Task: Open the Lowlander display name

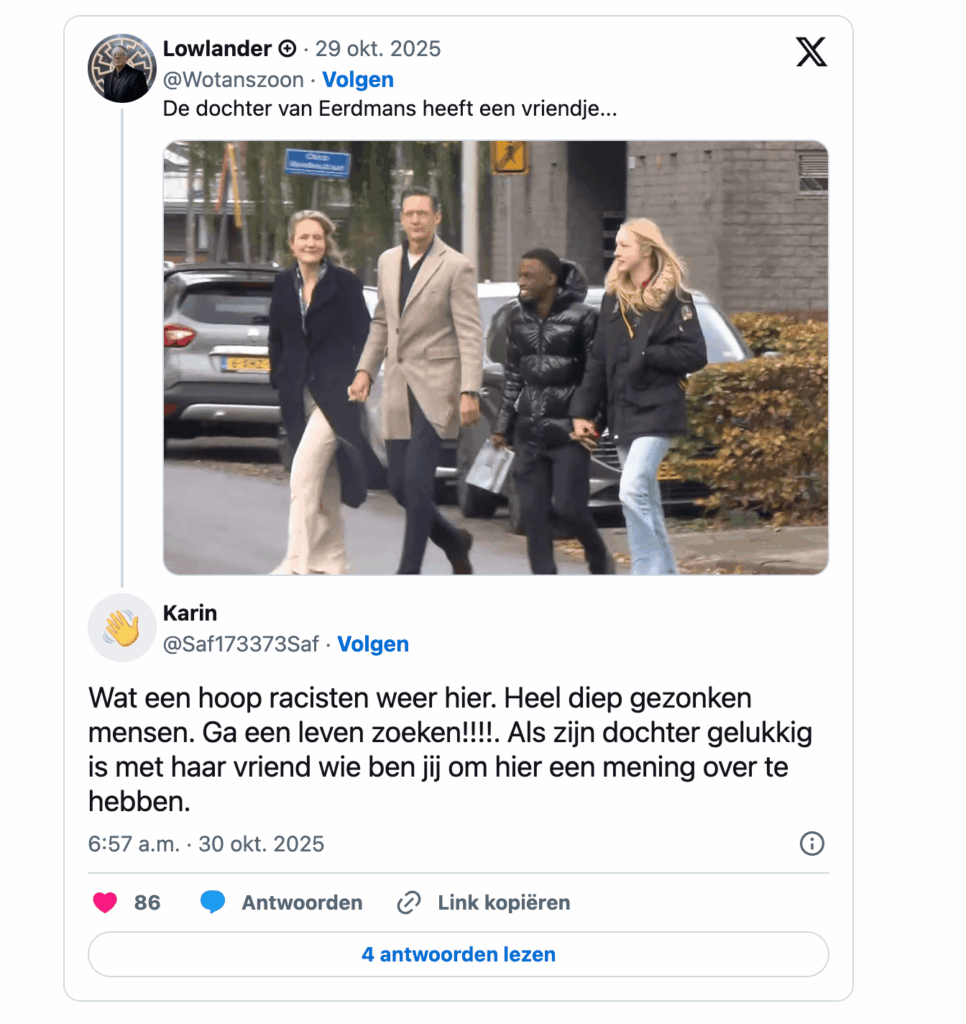Action: click(x=217, y=48)
